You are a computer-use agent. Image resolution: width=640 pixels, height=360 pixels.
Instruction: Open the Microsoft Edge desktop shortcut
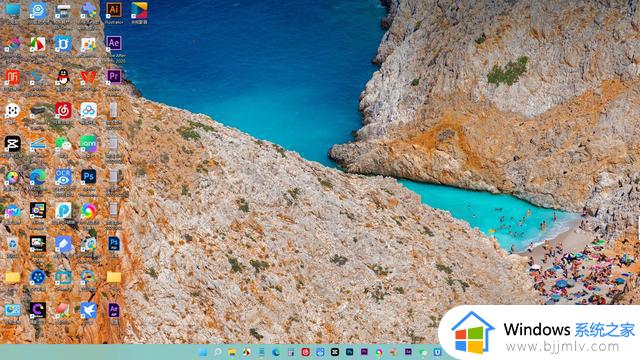[x=38, y=177]
